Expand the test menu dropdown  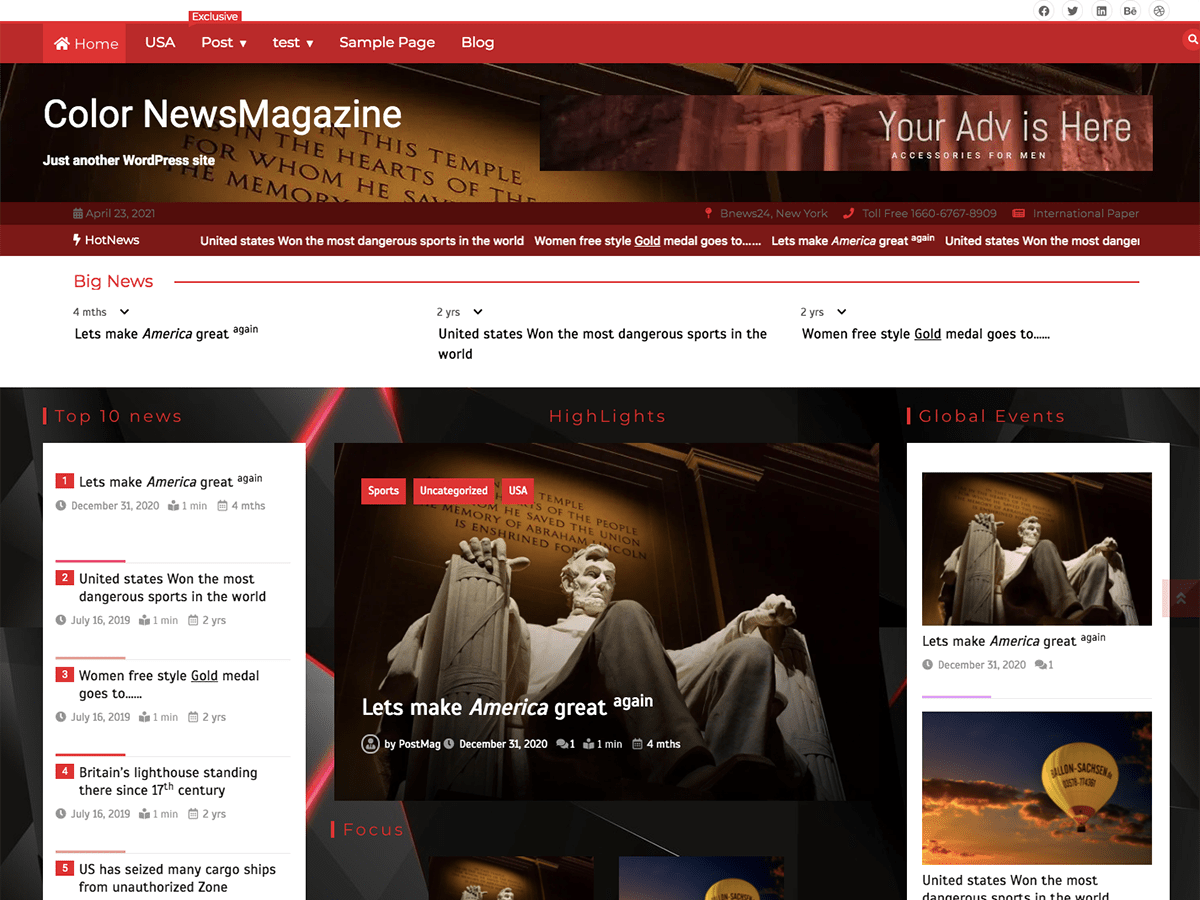[x=293, y=43]
